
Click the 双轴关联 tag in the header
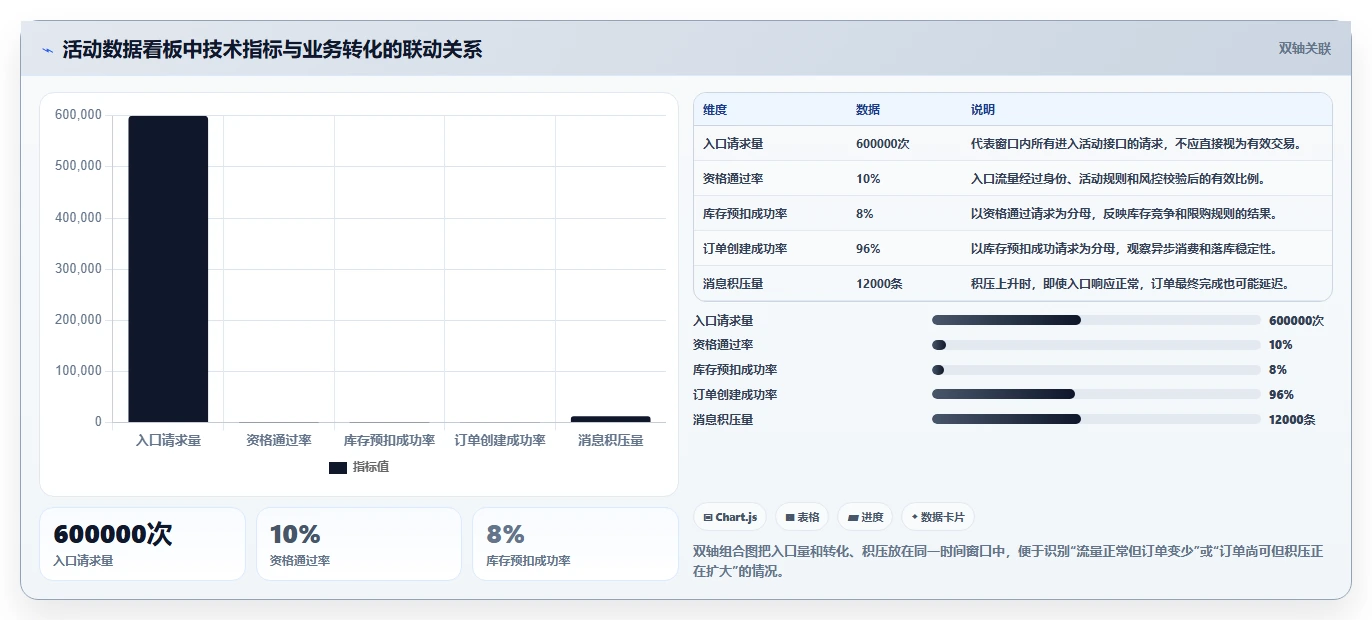pyautogui.click(x=1305, y=48)
